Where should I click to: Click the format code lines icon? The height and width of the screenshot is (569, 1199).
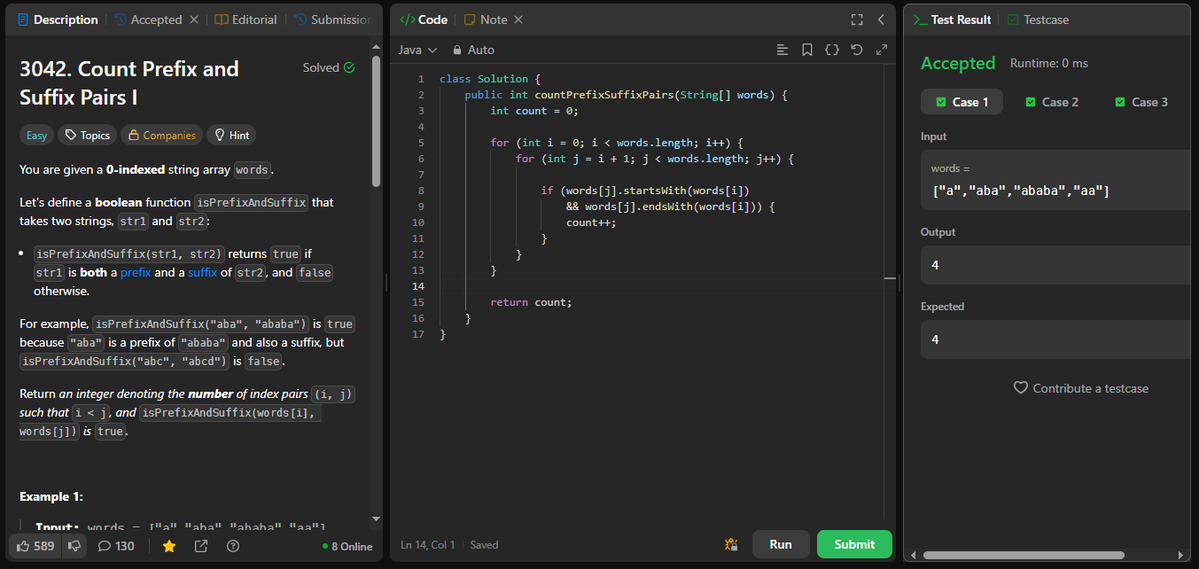tap(782, 50)
